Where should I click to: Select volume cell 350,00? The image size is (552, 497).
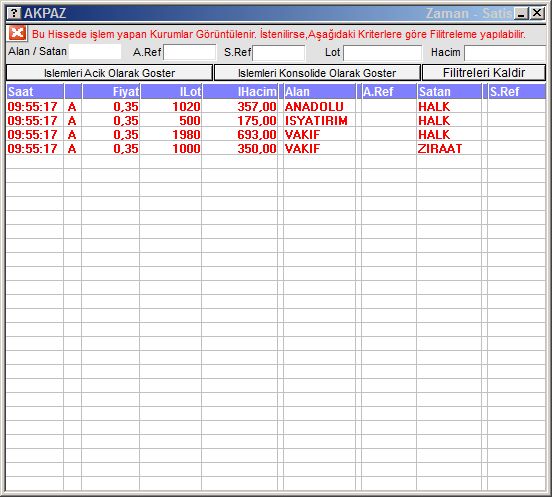tap(240, 149)
